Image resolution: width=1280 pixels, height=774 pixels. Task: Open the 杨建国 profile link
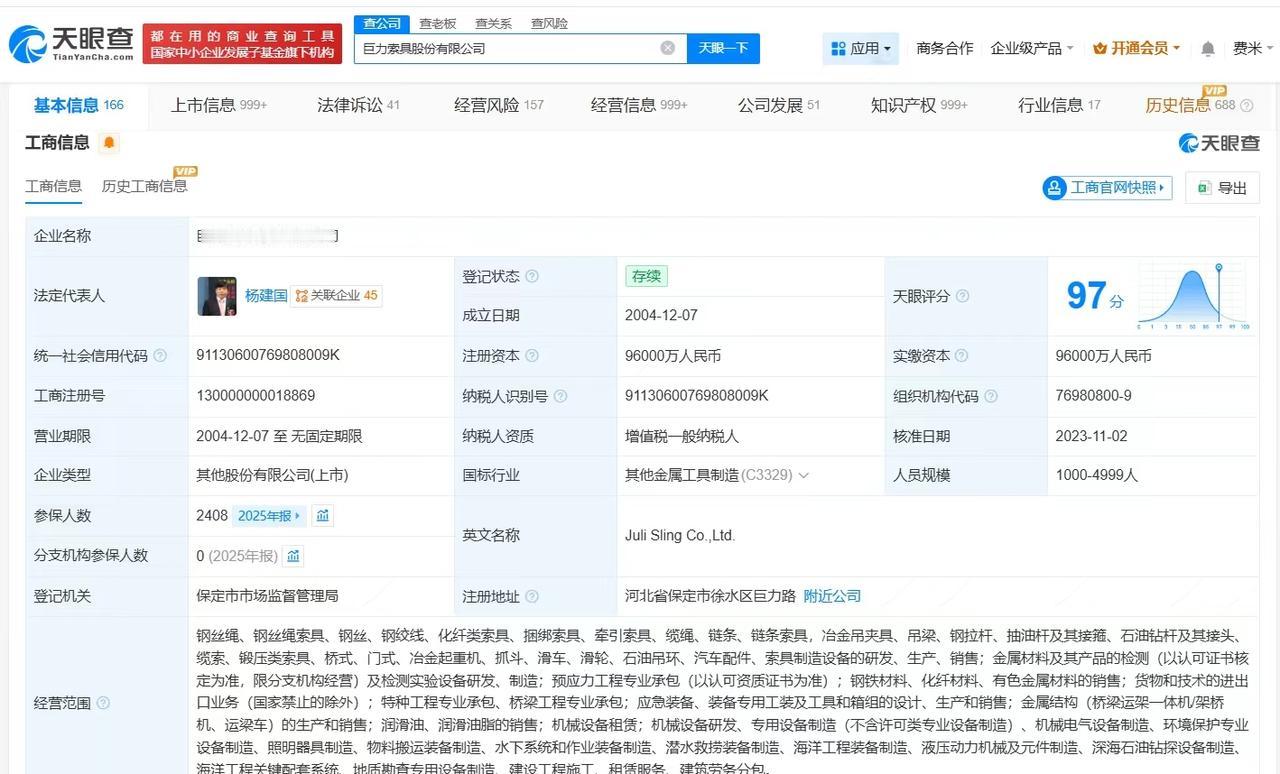(x=266, y=296)
